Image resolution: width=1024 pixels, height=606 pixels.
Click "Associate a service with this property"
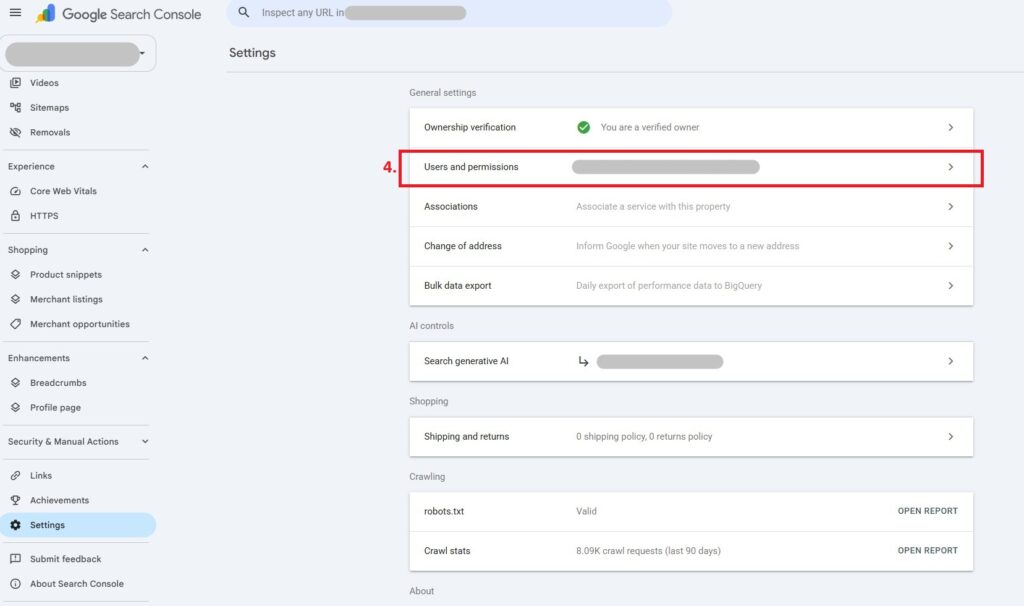tap(653, 207)
